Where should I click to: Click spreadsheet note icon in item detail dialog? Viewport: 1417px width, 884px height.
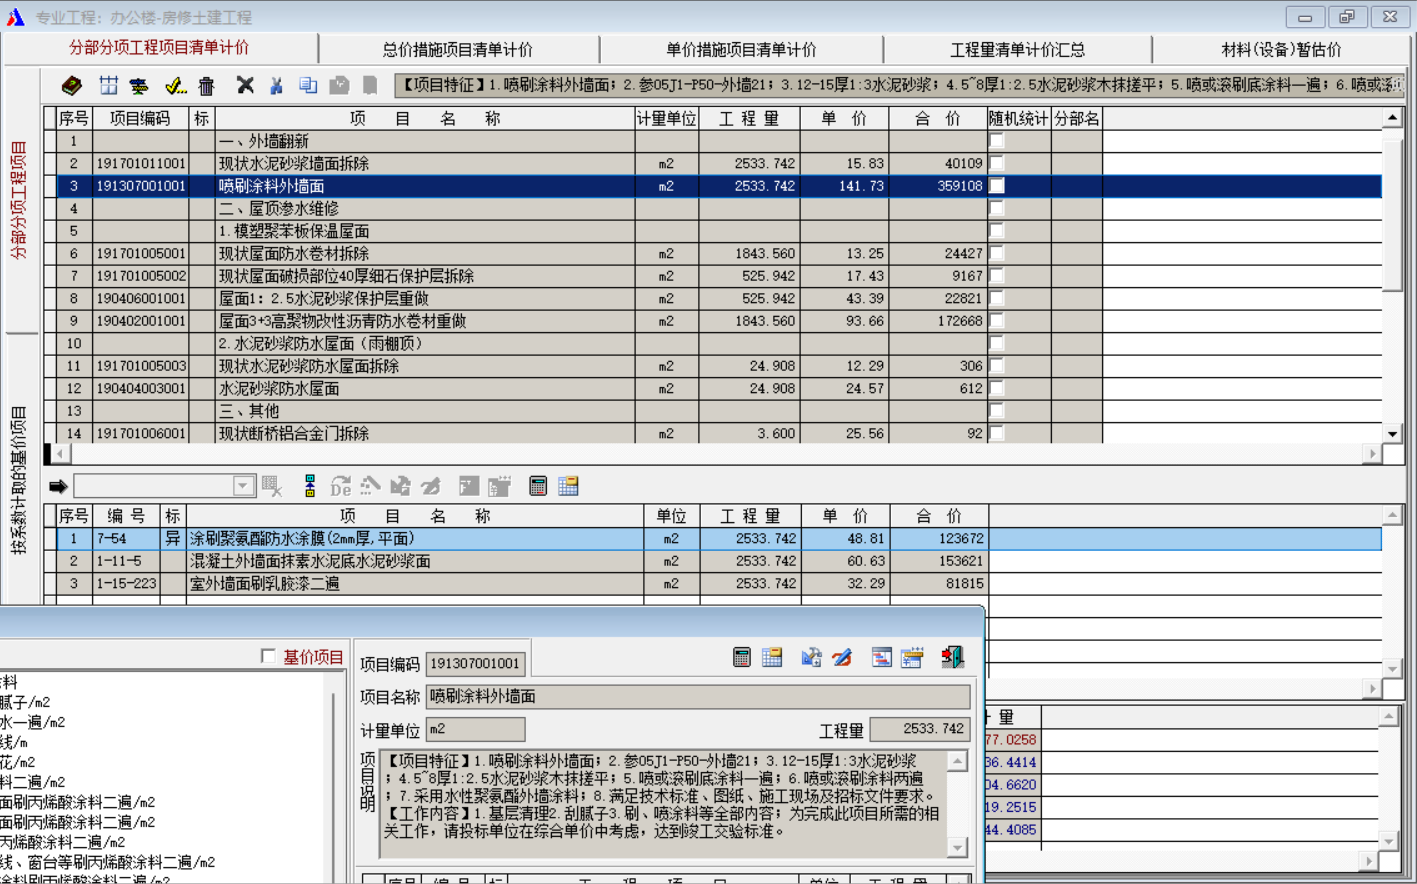click(x=772, y=657)
